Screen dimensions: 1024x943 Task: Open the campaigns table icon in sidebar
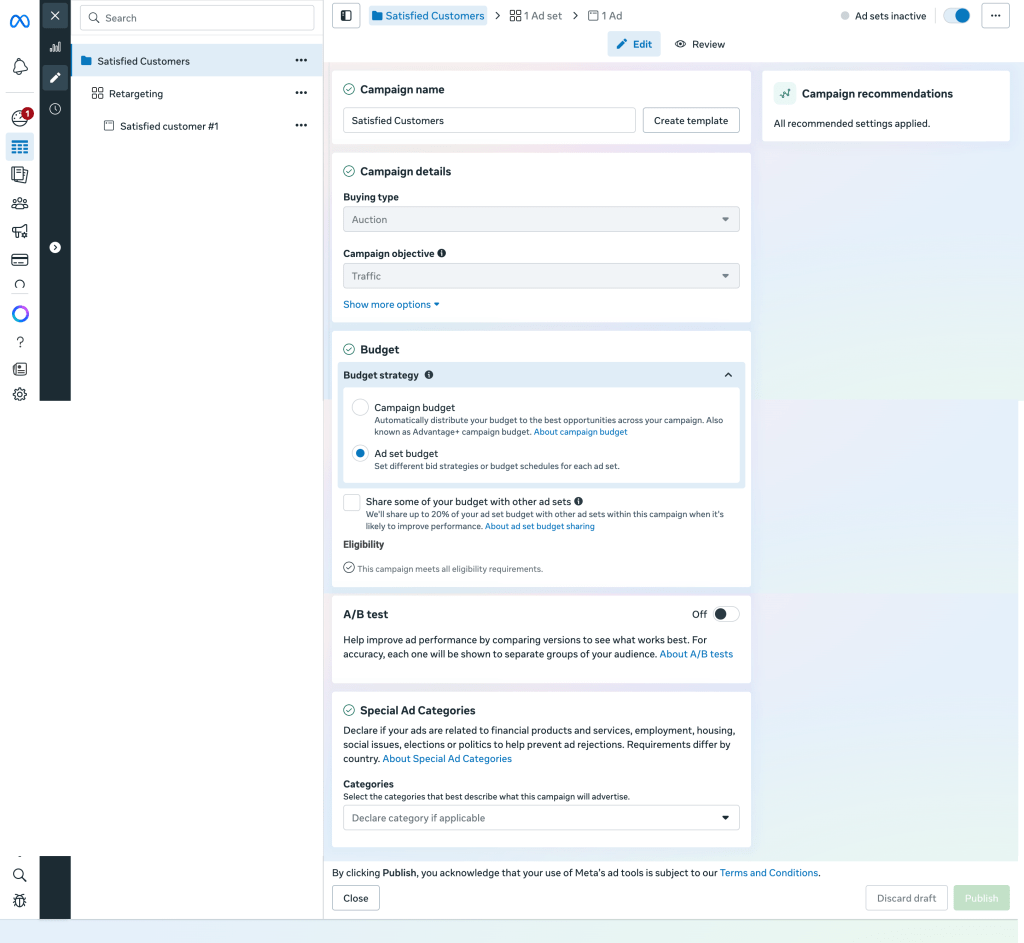pos(19,147)
